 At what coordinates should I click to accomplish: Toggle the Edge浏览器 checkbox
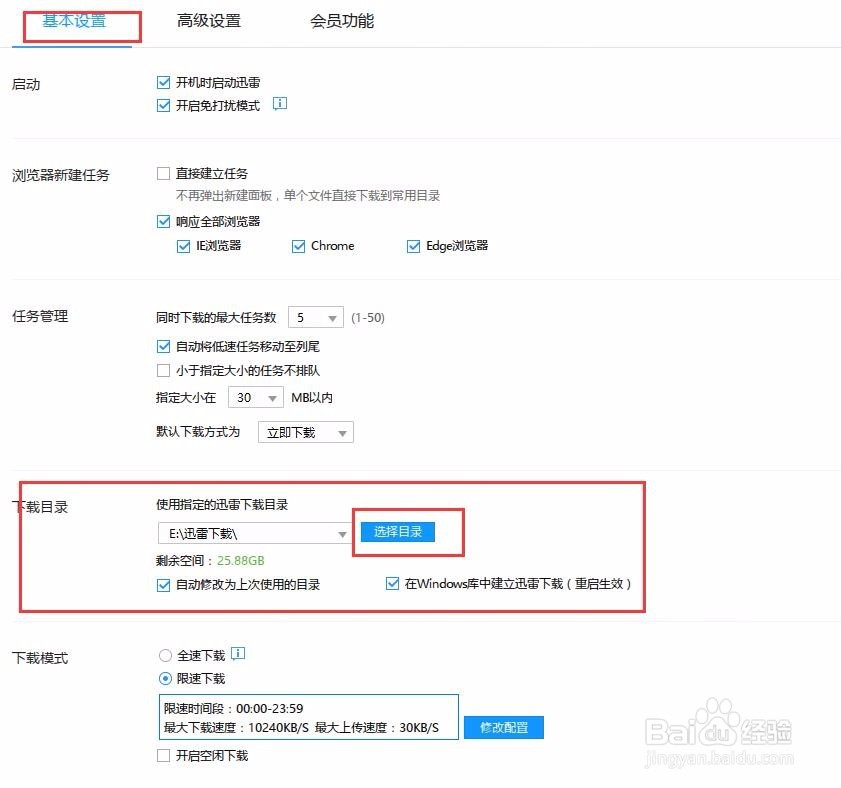412,245
